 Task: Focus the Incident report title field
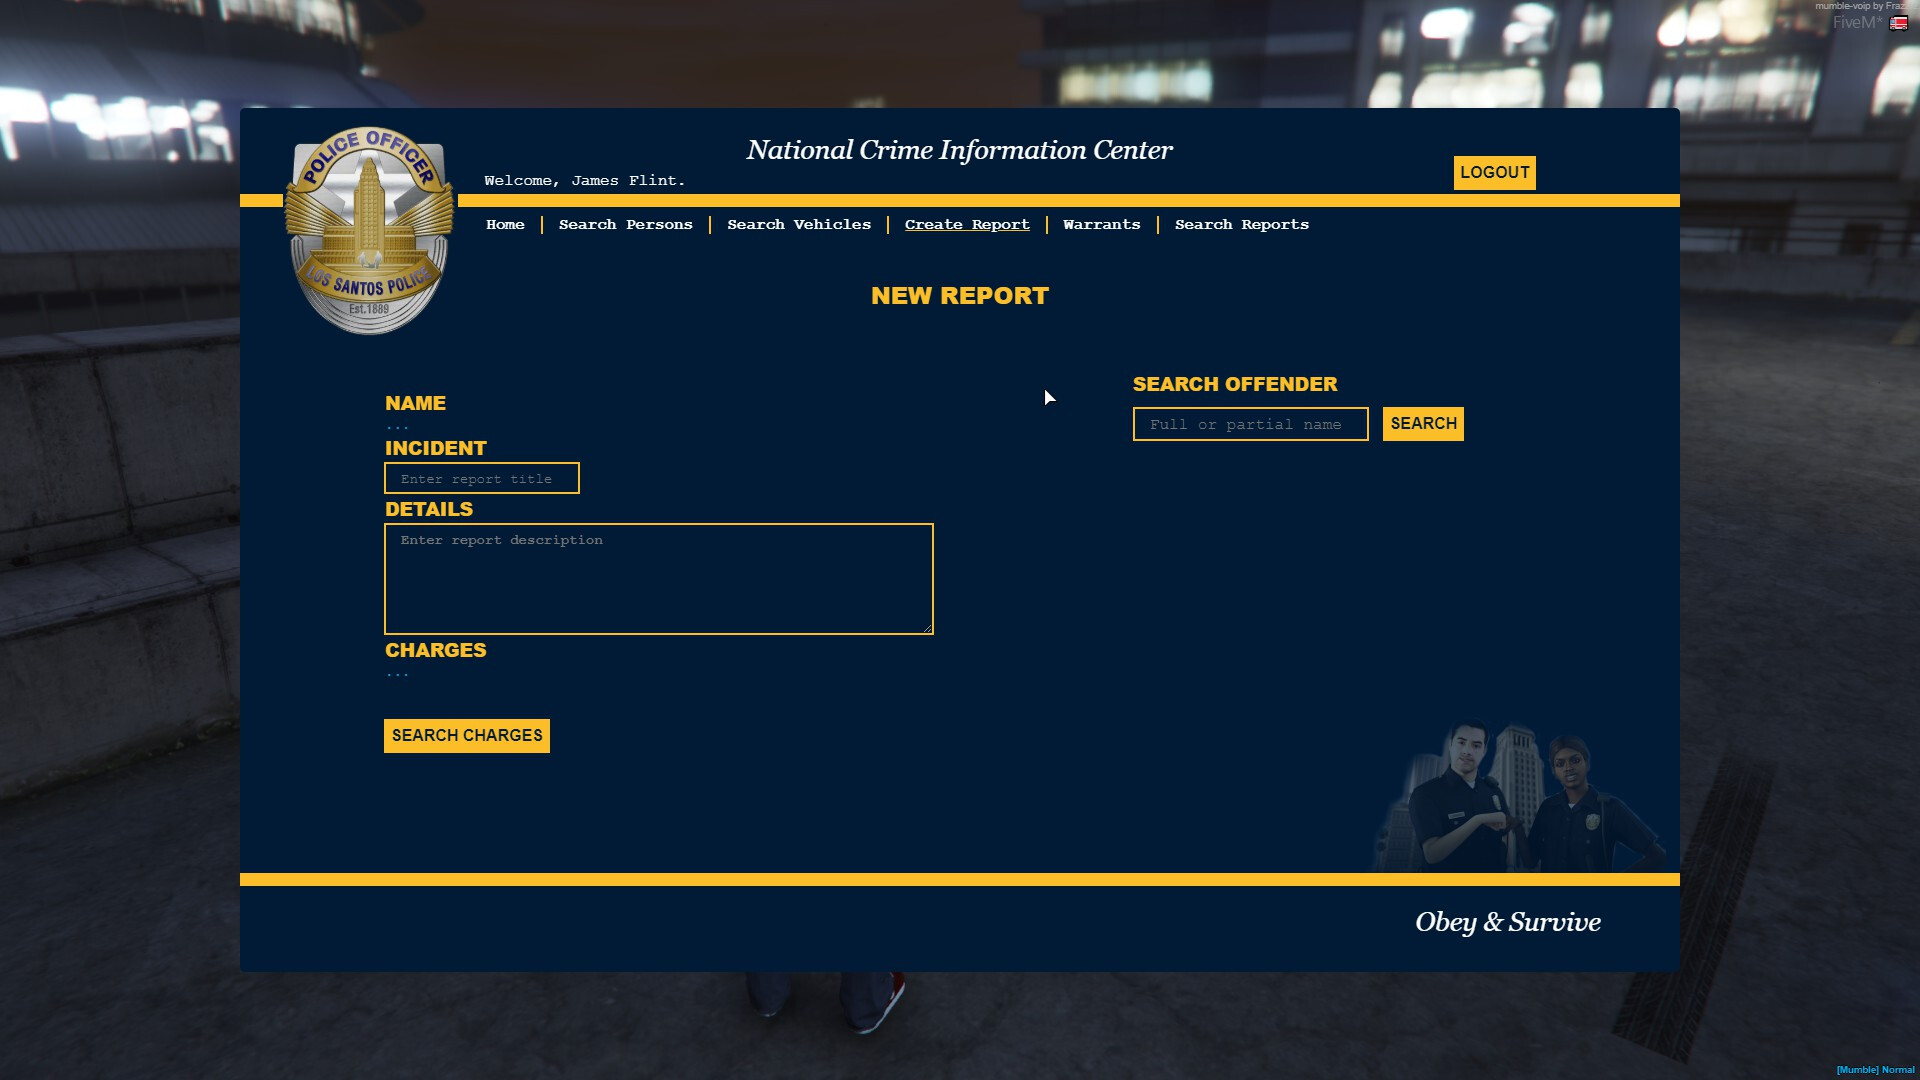[x=481, y=479]
